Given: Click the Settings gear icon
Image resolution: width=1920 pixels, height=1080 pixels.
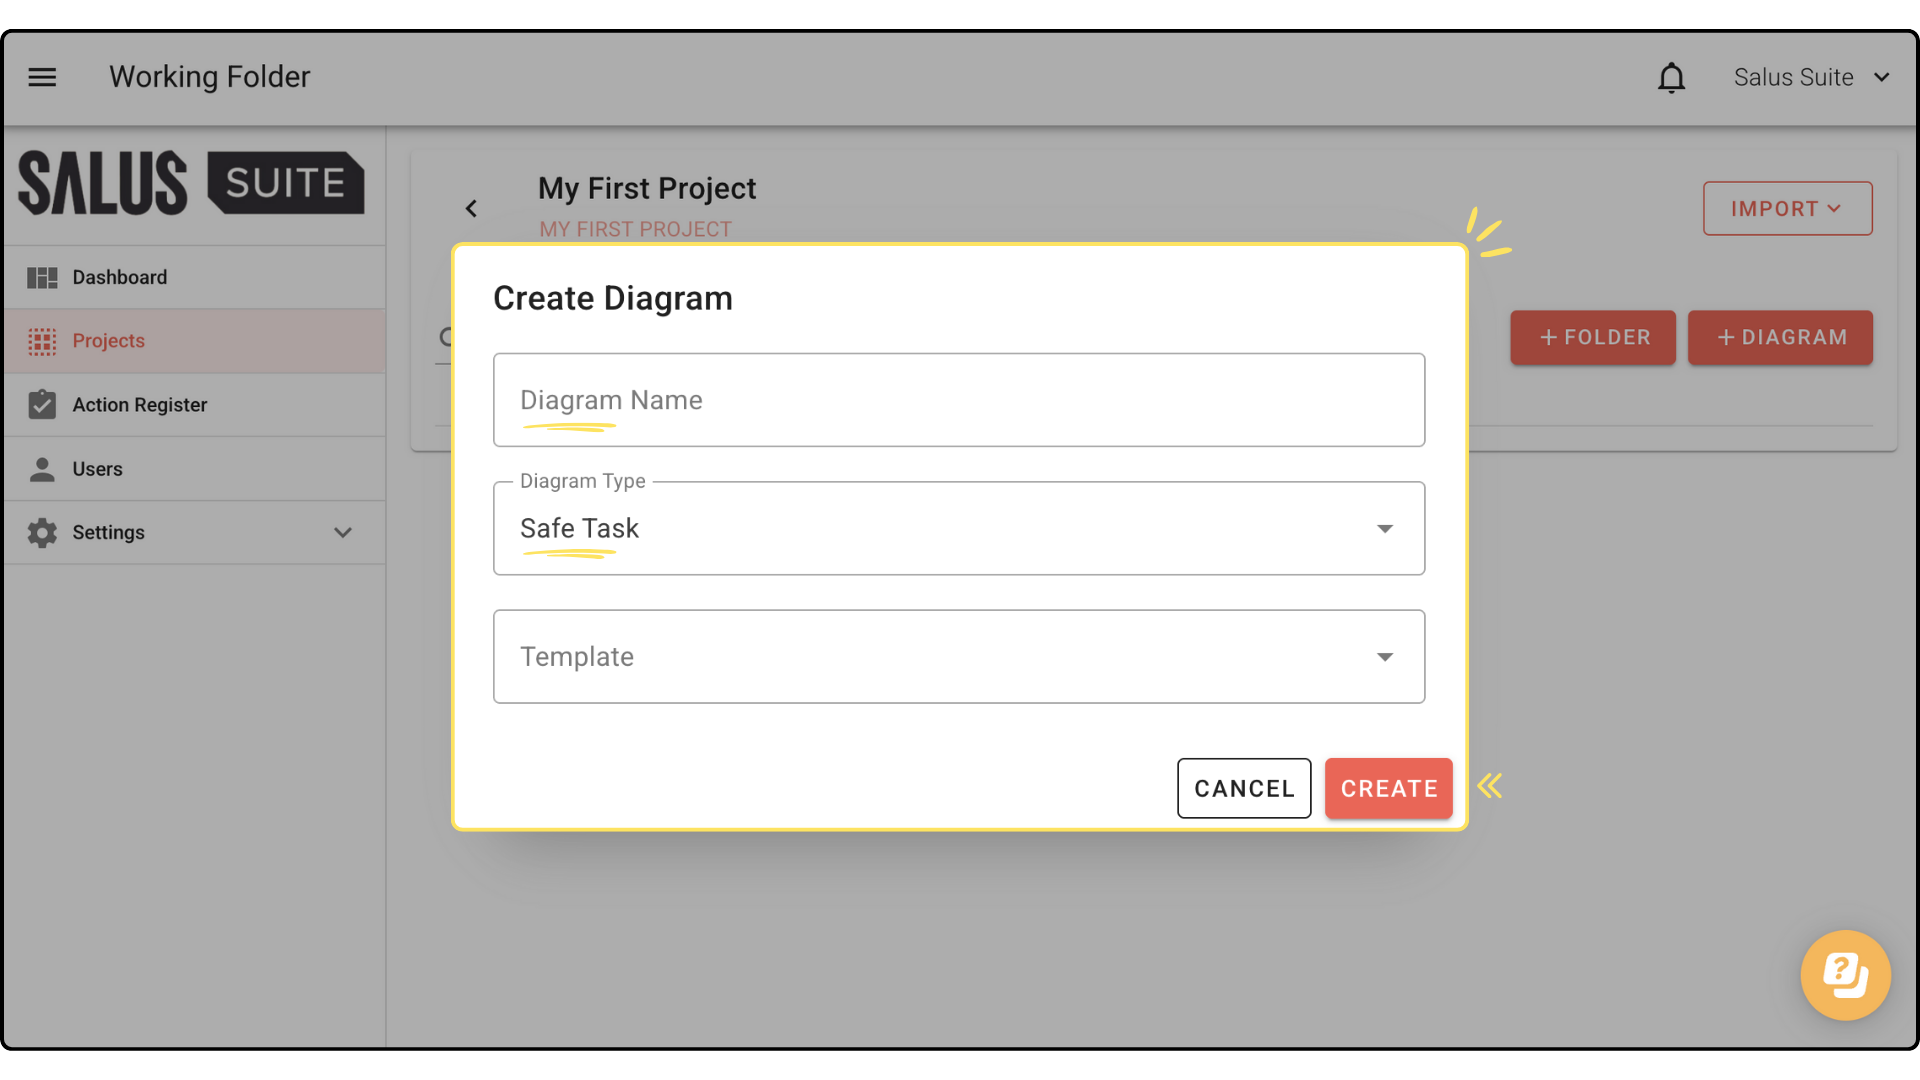Looking at the screenshot, I should [x=42, y=533].
